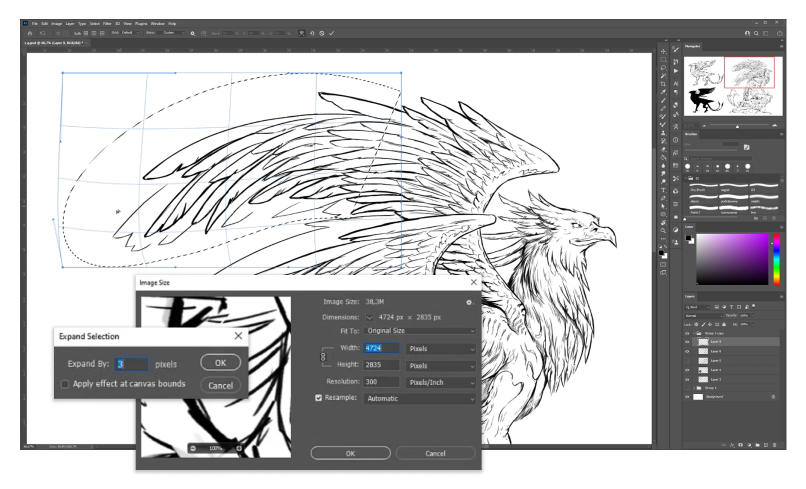This screenshot has height=489, width=806.
Task: Open the Image menu
Action: pos(58,22)
